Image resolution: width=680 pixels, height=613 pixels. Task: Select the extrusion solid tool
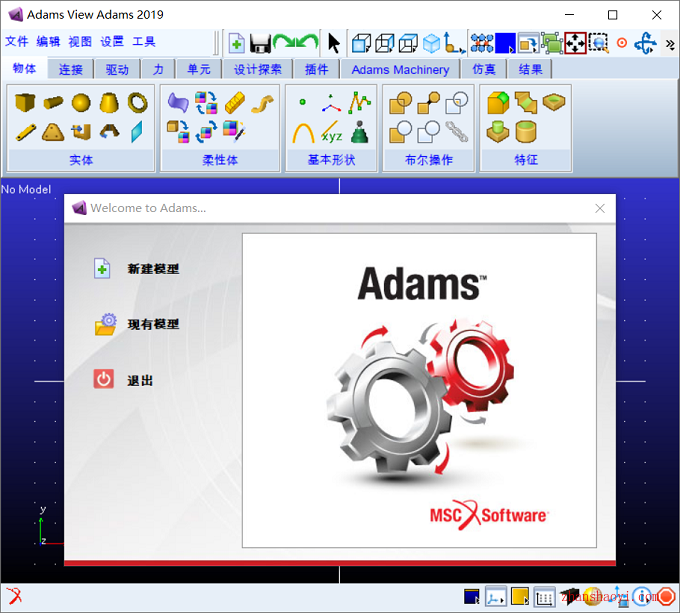tap(81, 132)
